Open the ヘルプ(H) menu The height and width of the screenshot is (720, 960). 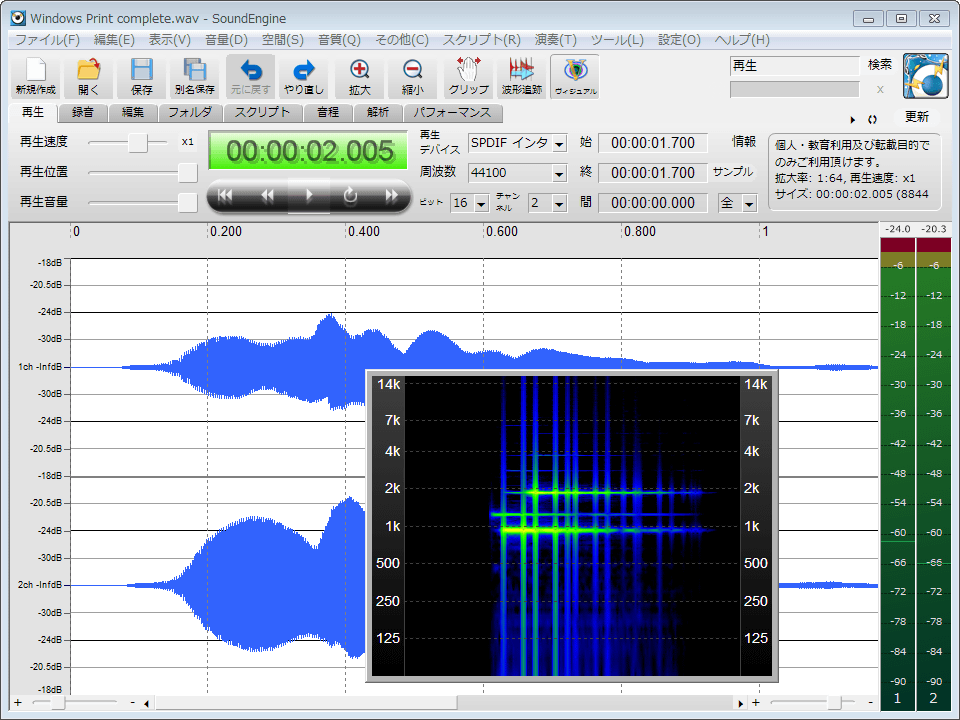point(741,40)
